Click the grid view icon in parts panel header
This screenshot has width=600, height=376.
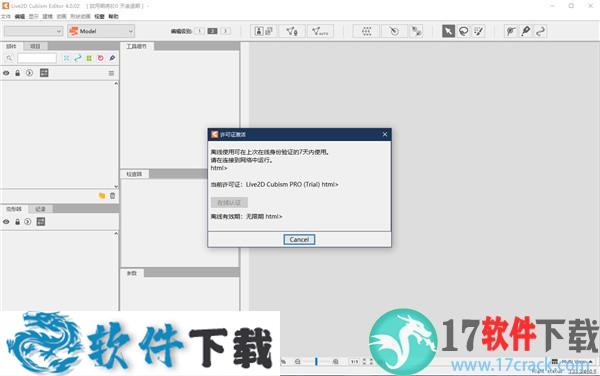coord(44,73)
